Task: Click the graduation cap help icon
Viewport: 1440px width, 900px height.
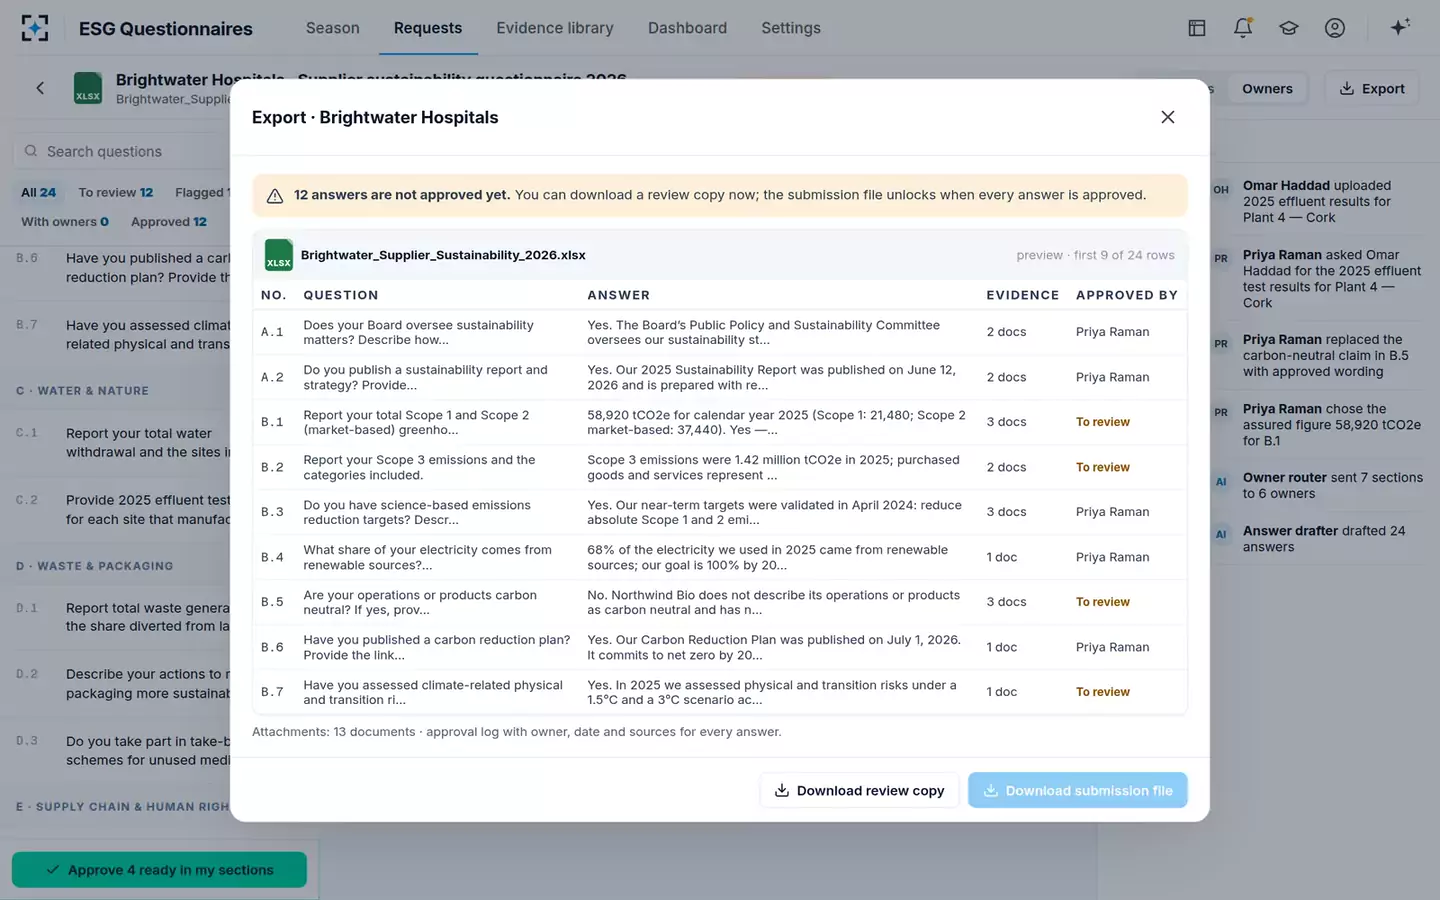Action: tap(1289, 28)
